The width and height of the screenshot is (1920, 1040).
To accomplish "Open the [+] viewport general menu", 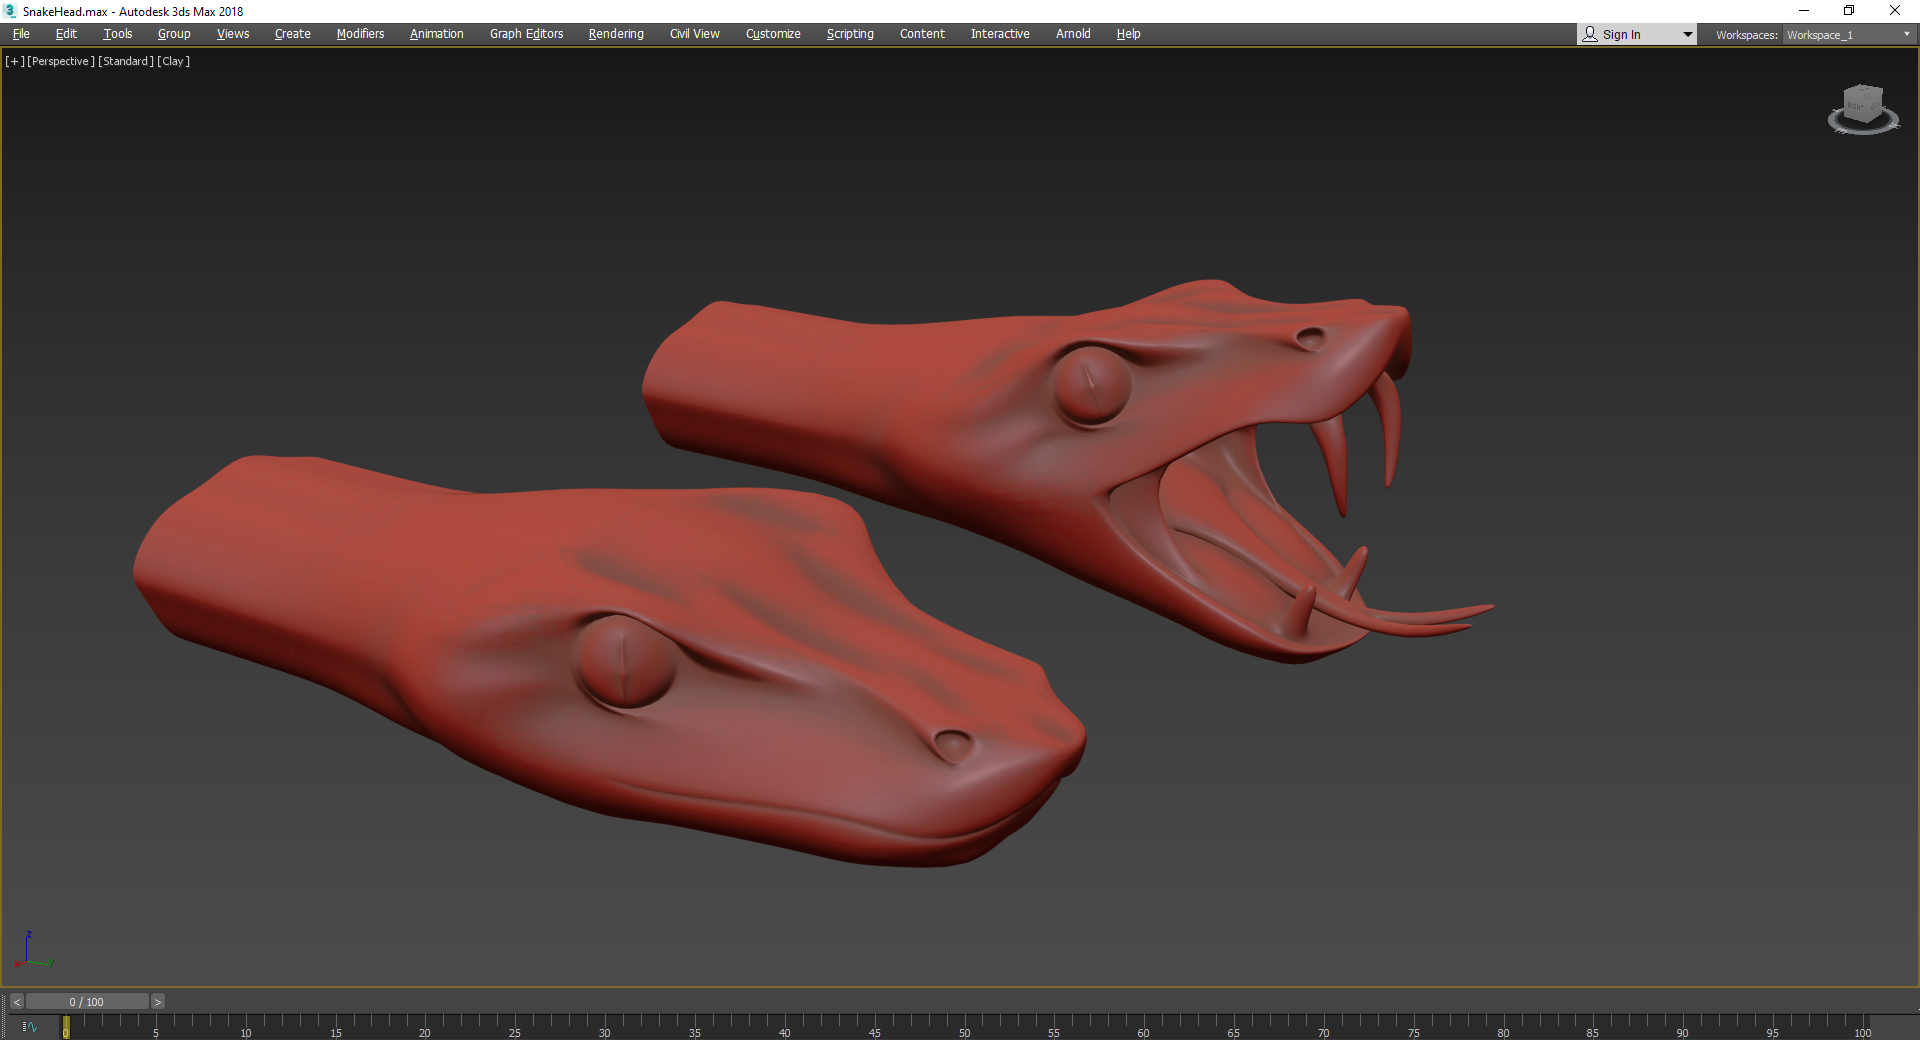I will [15, 61].
